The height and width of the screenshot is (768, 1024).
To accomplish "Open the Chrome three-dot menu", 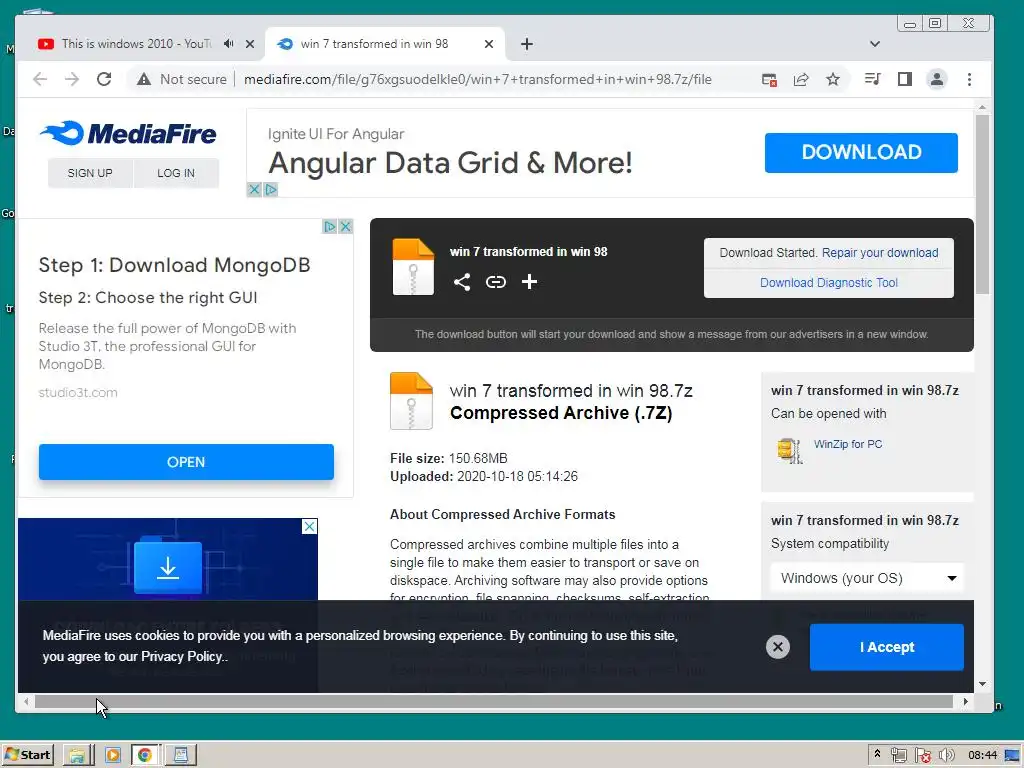I will pos(969,79).
